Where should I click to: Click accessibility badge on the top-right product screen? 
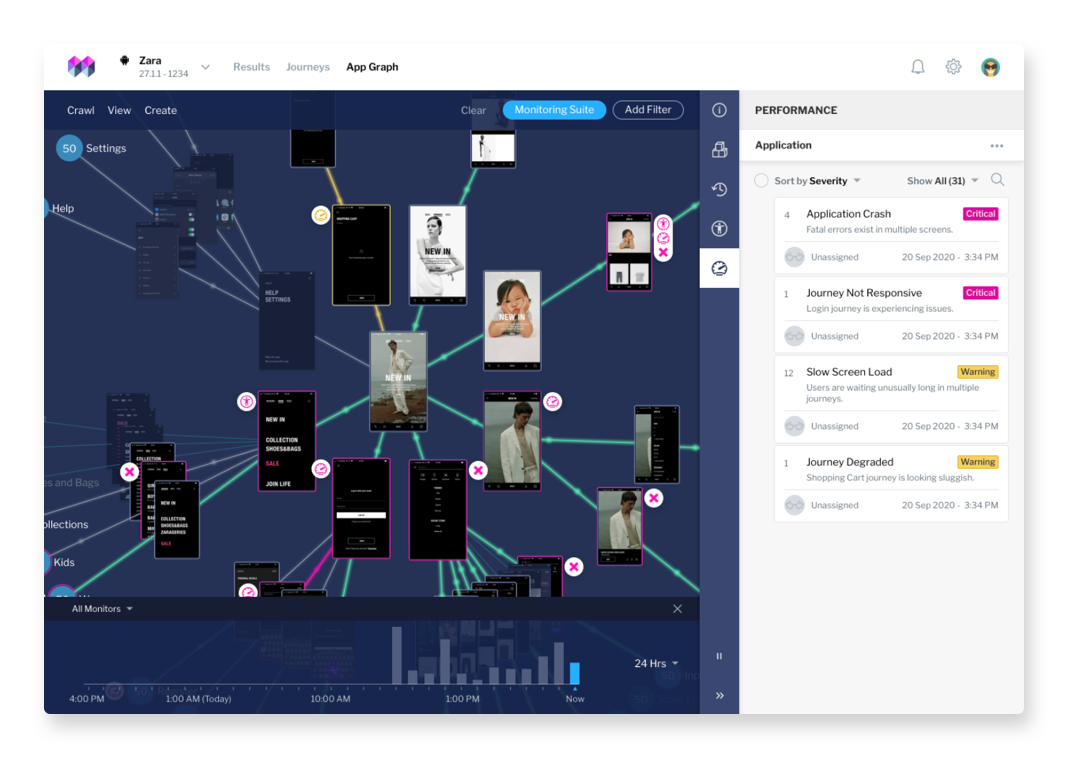[x=663, y=223]
